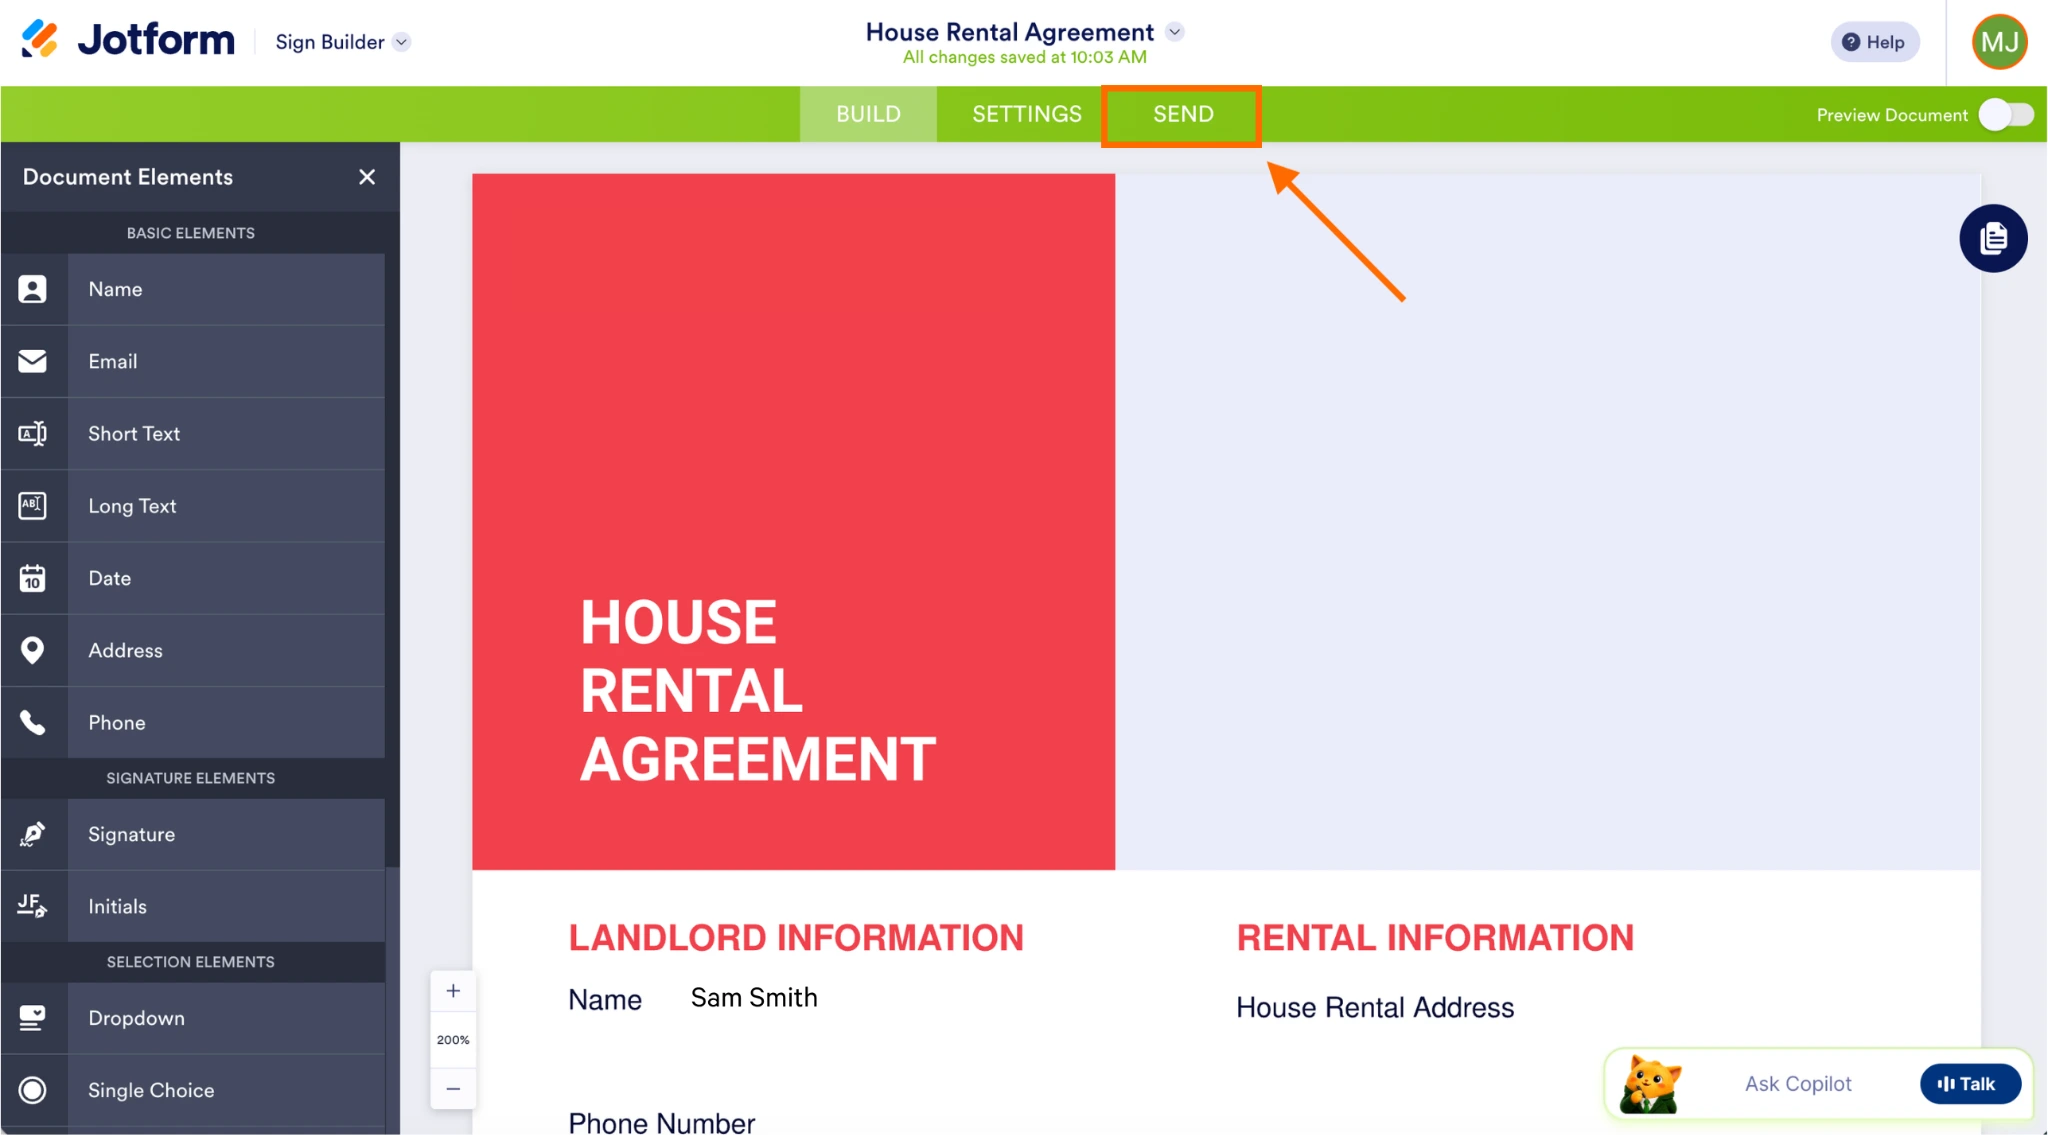Switch to the BUILD tab
This screenshot has width=2048, height=1135.
pyautogui.click(x=868, y=114)
